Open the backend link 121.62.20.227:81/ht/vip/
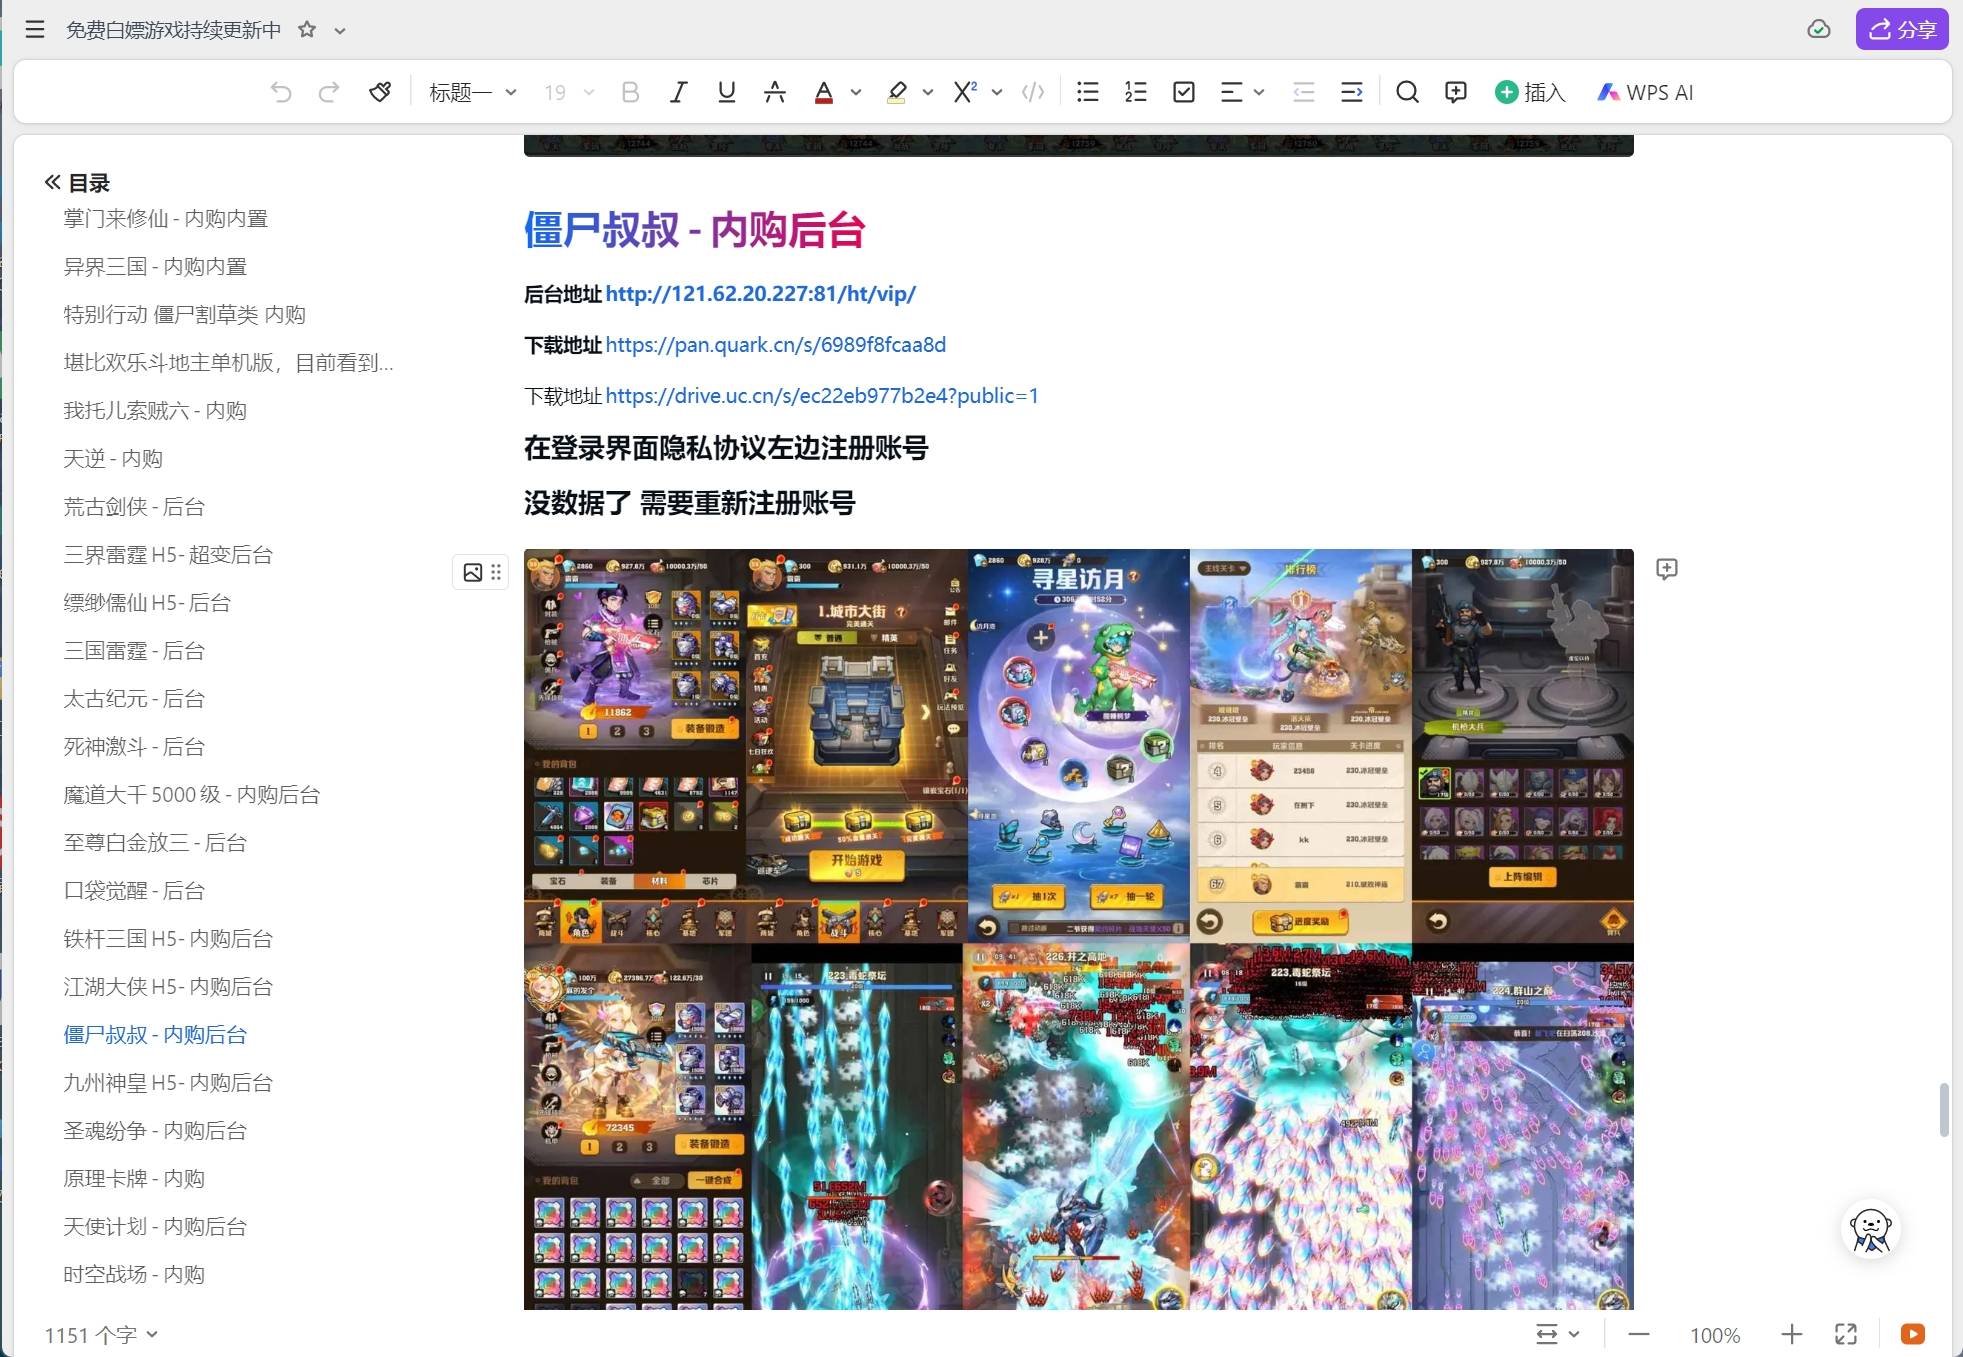 pos(760,294)
